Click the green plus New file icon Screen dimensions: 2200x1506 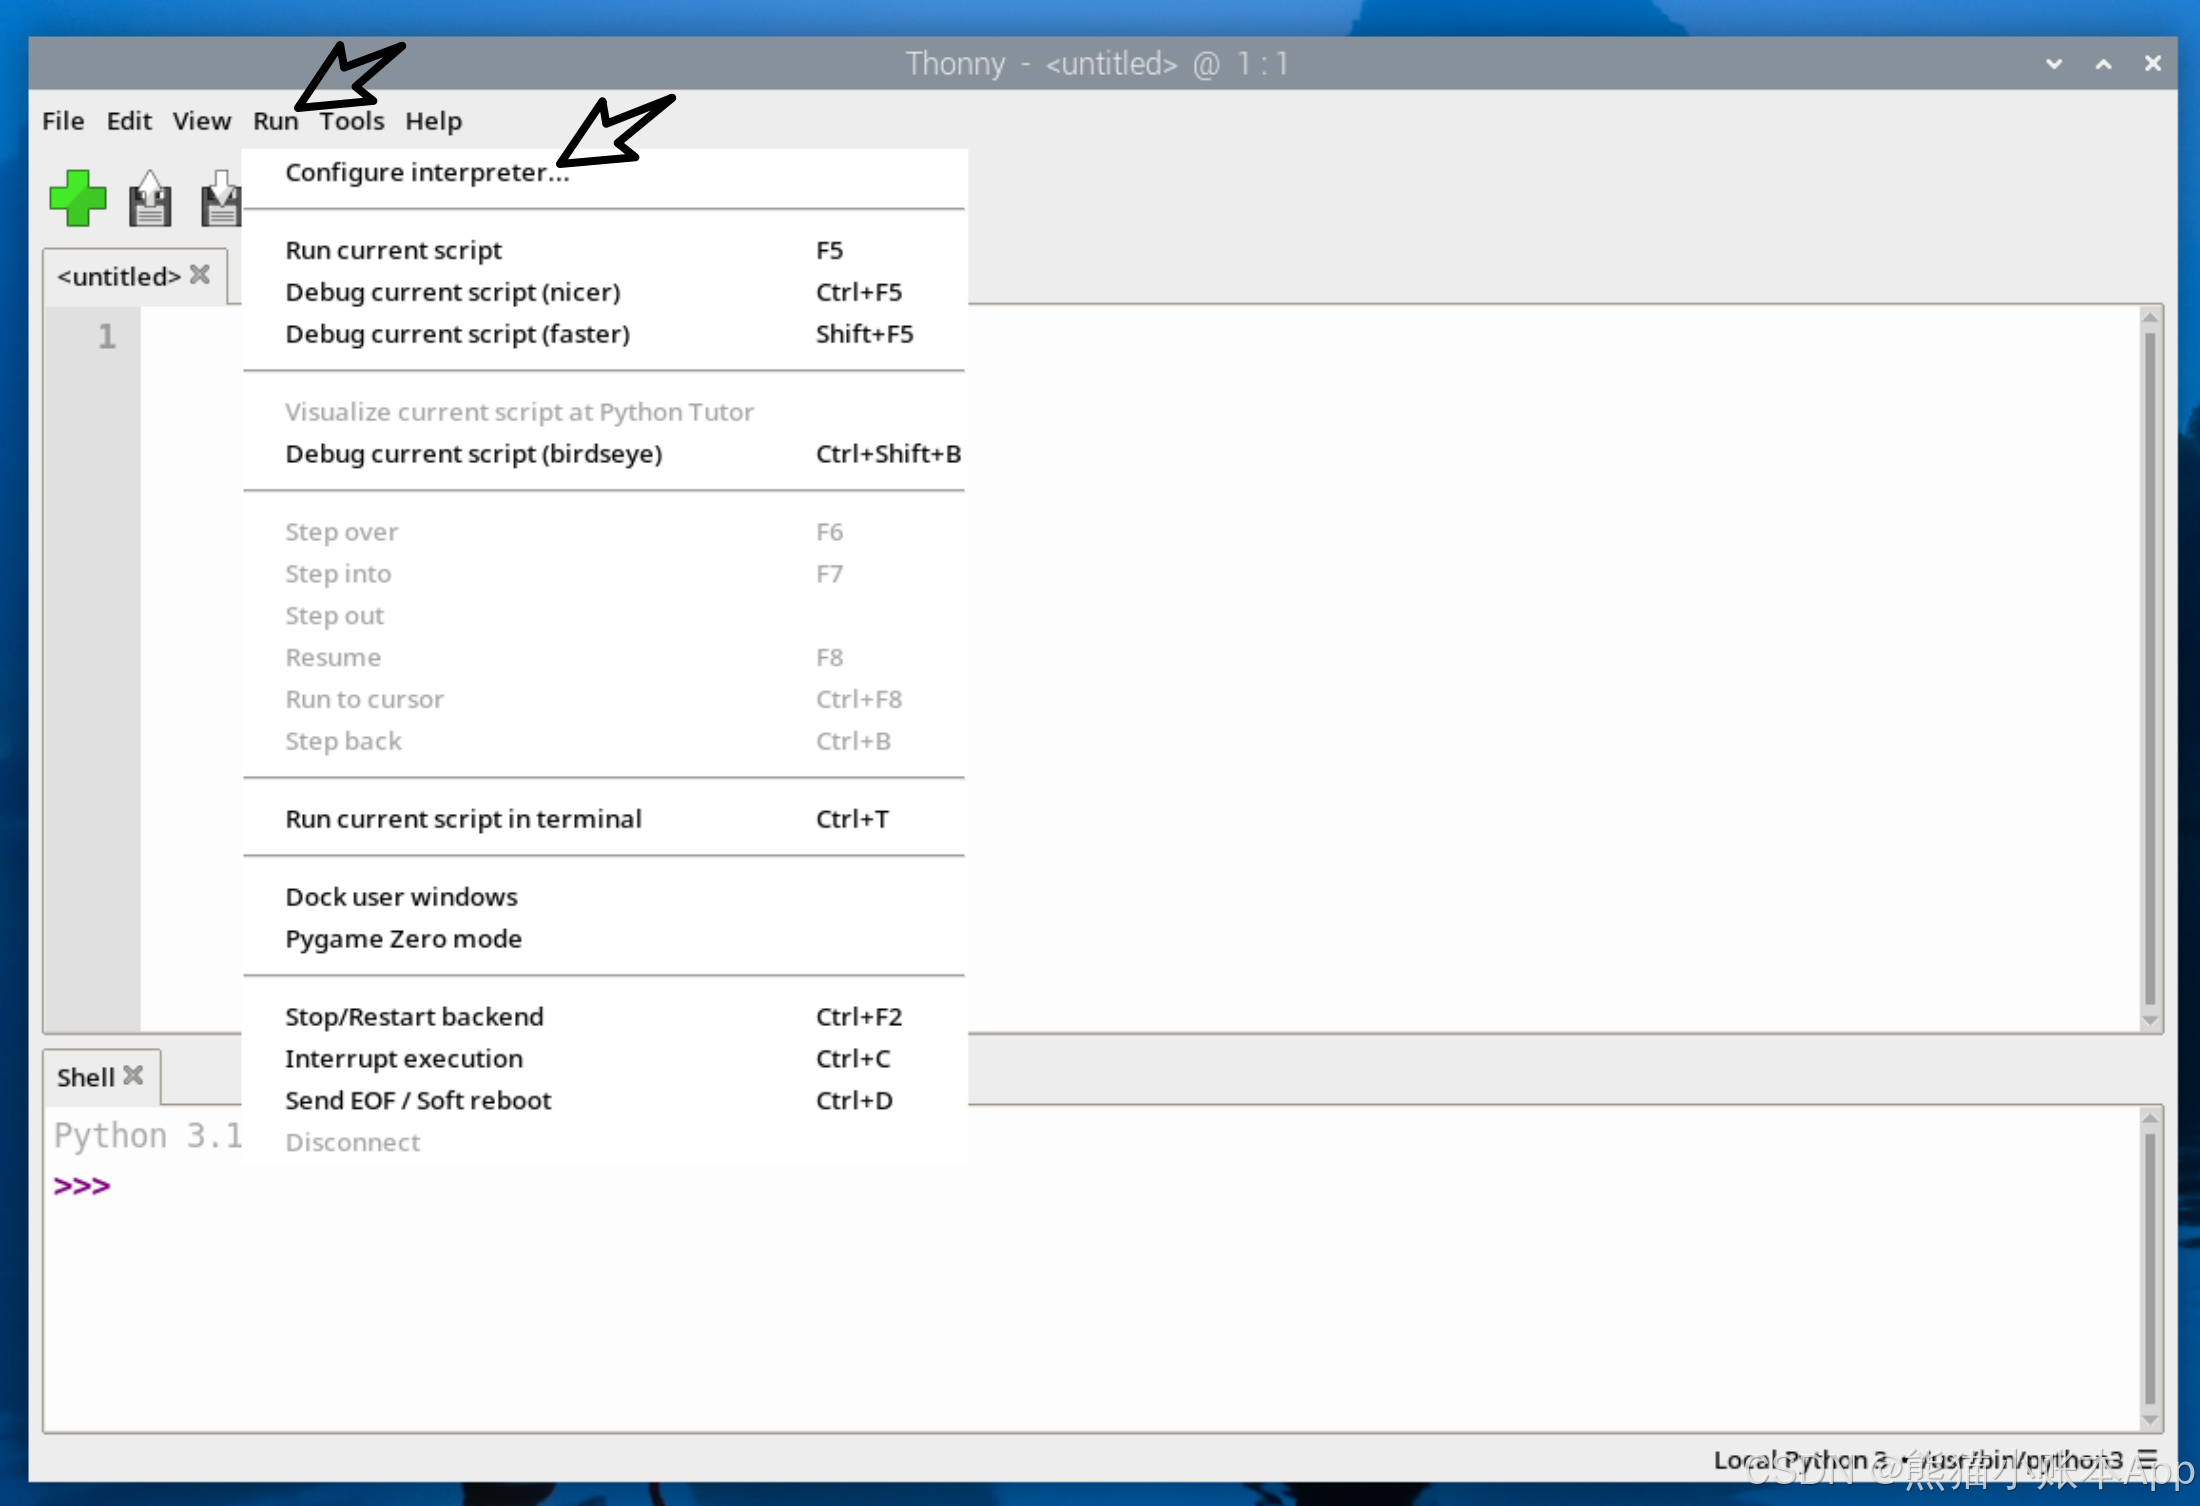(x=77, y=198)
